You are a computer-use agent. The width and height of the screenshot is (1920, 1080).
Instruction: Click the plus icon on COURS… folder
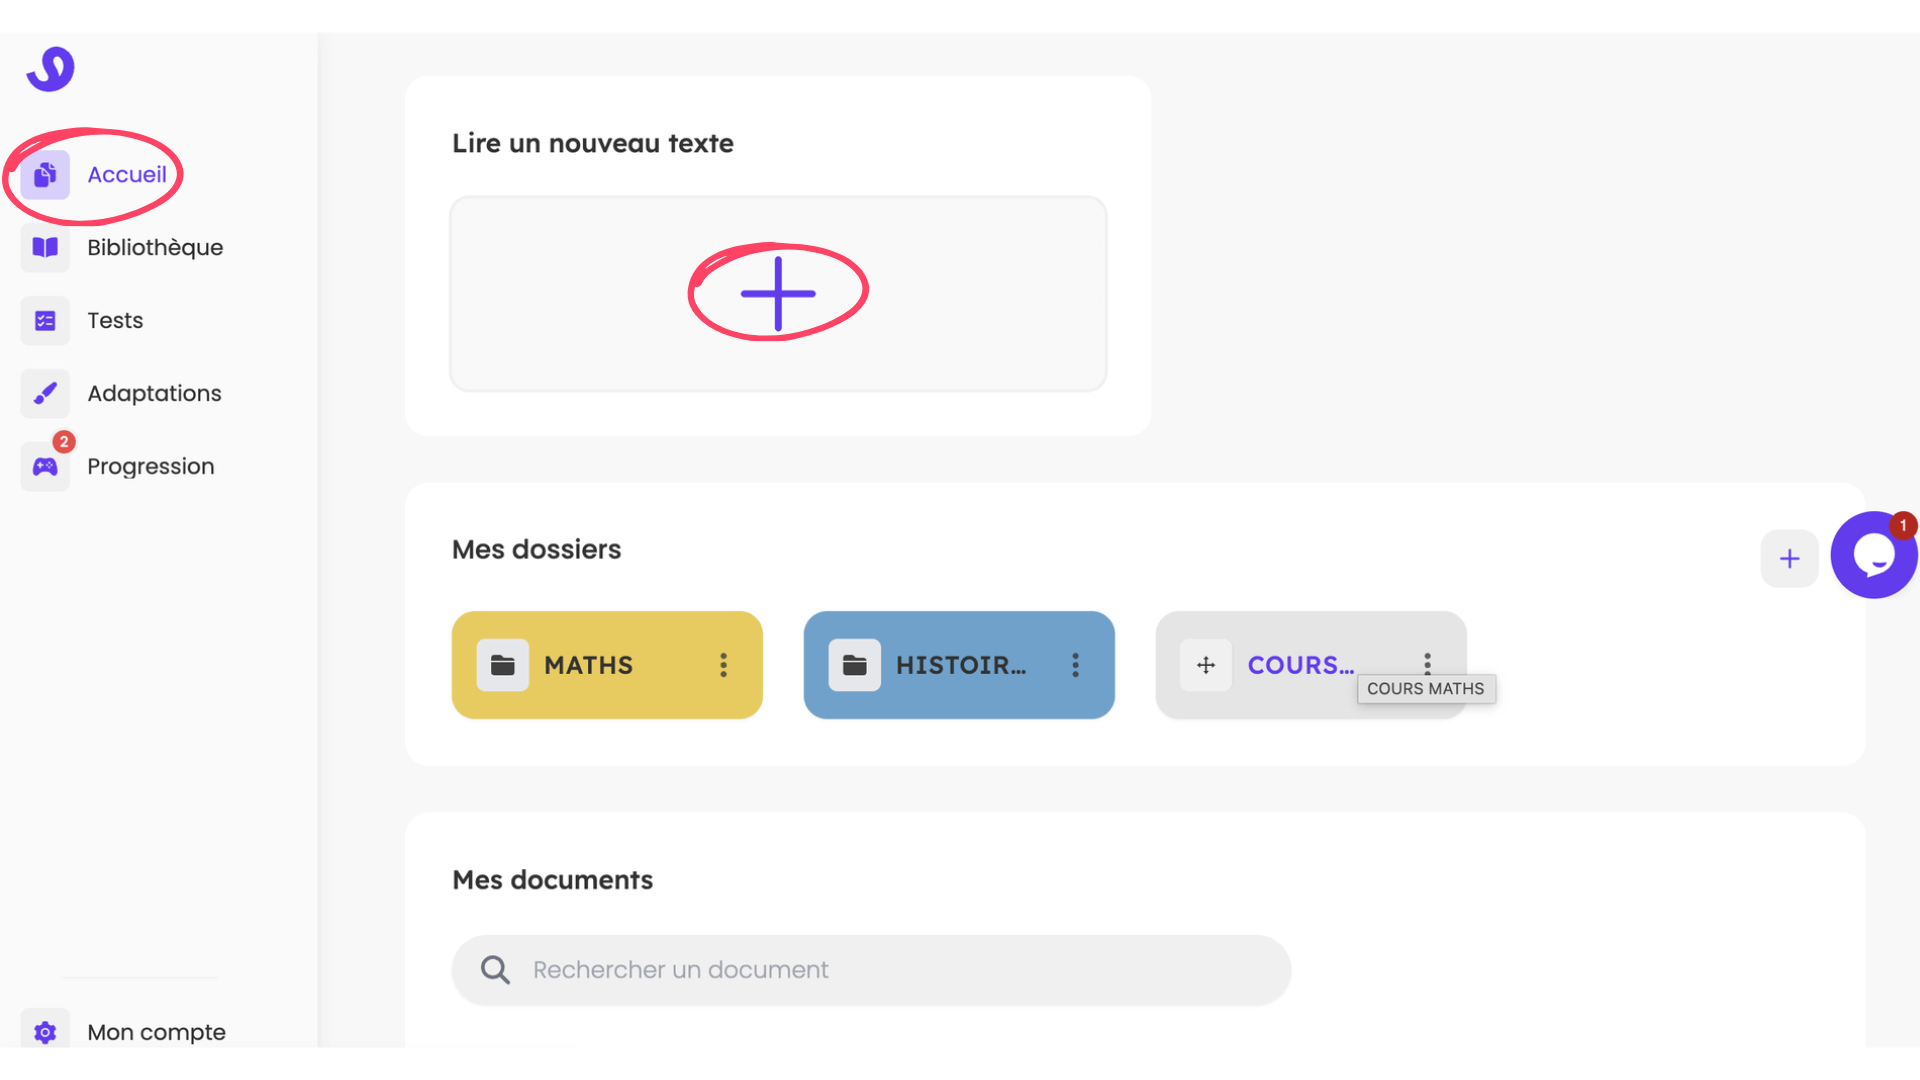tap(1206, 666)
